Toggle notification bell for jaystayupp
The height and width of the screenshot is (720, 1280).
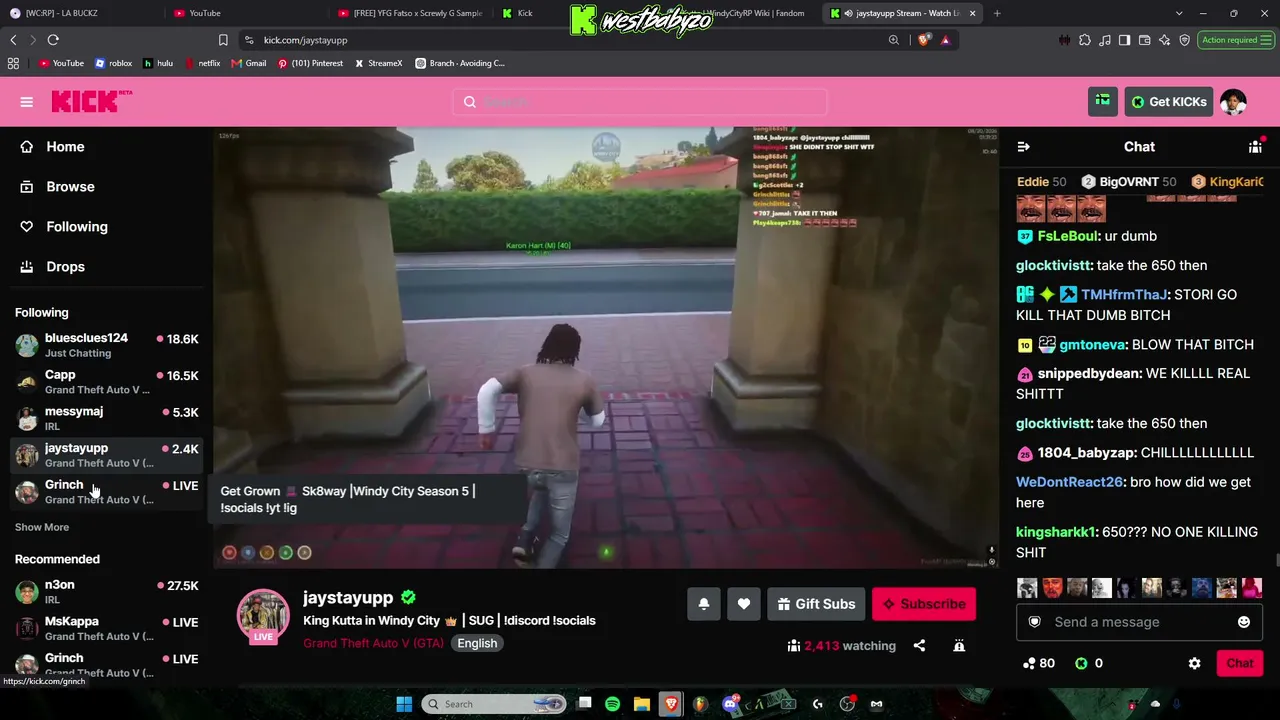point(704,604)
